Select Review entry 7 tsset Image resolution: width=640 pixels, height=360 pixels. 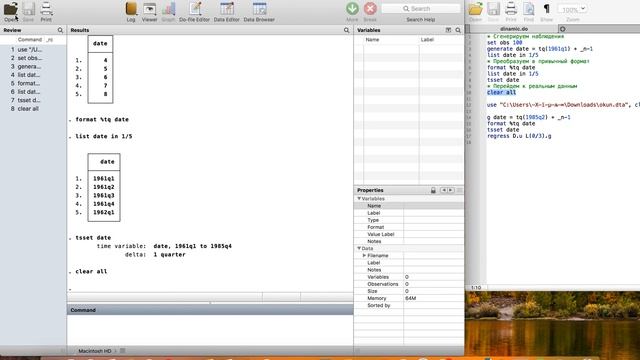(x=33, y=100)
